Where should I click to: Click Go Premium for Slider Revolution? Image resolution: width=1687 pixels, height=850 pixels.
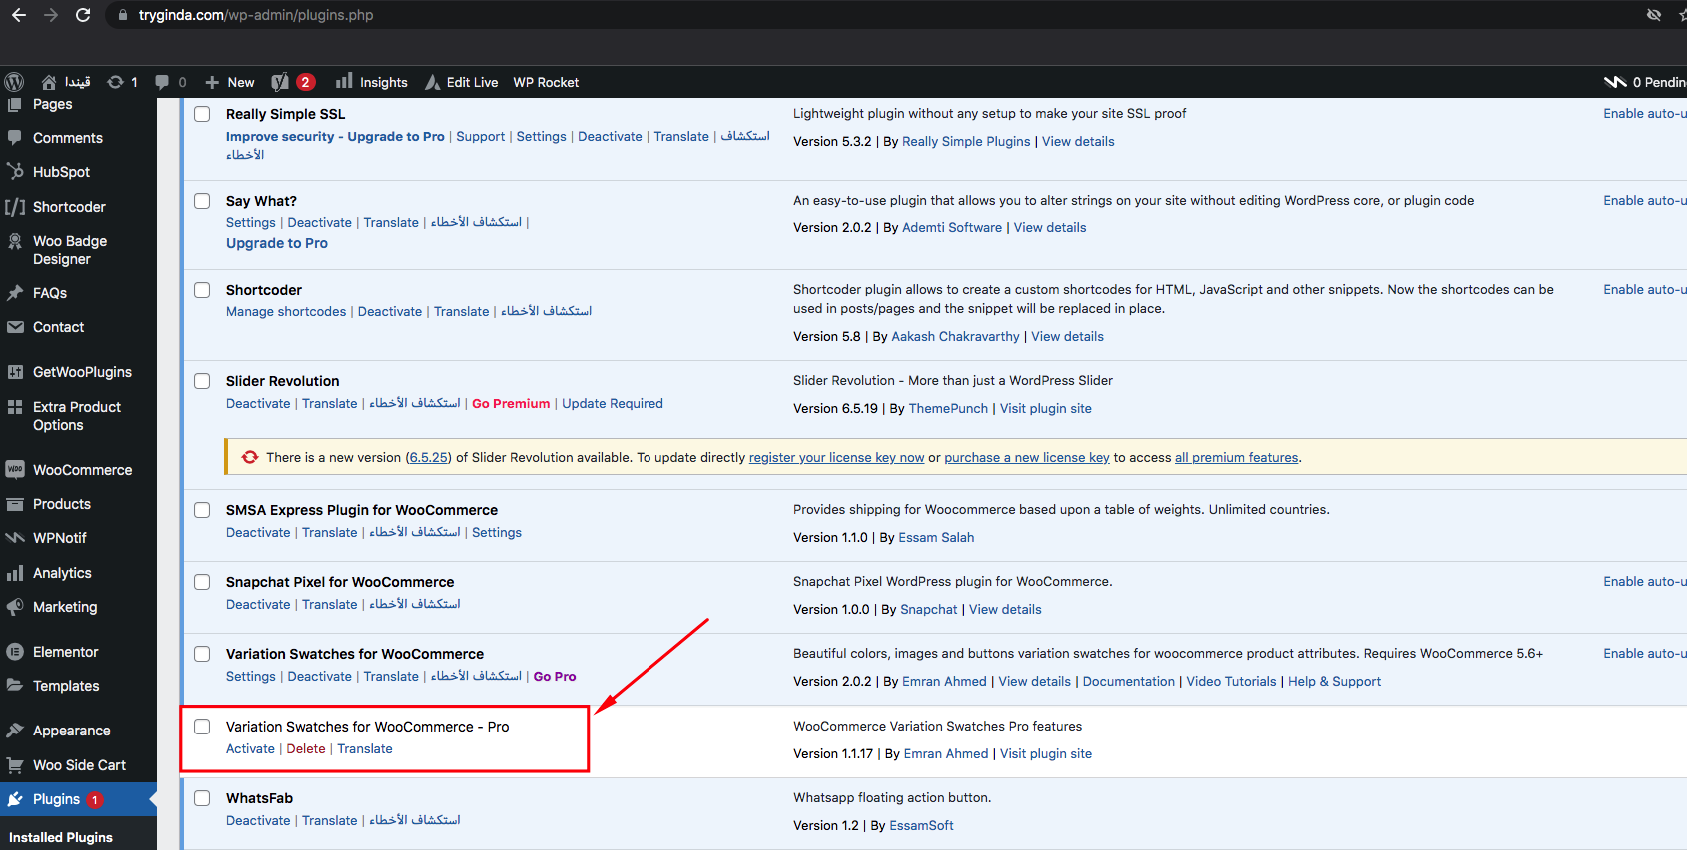[x=511, y=403]
